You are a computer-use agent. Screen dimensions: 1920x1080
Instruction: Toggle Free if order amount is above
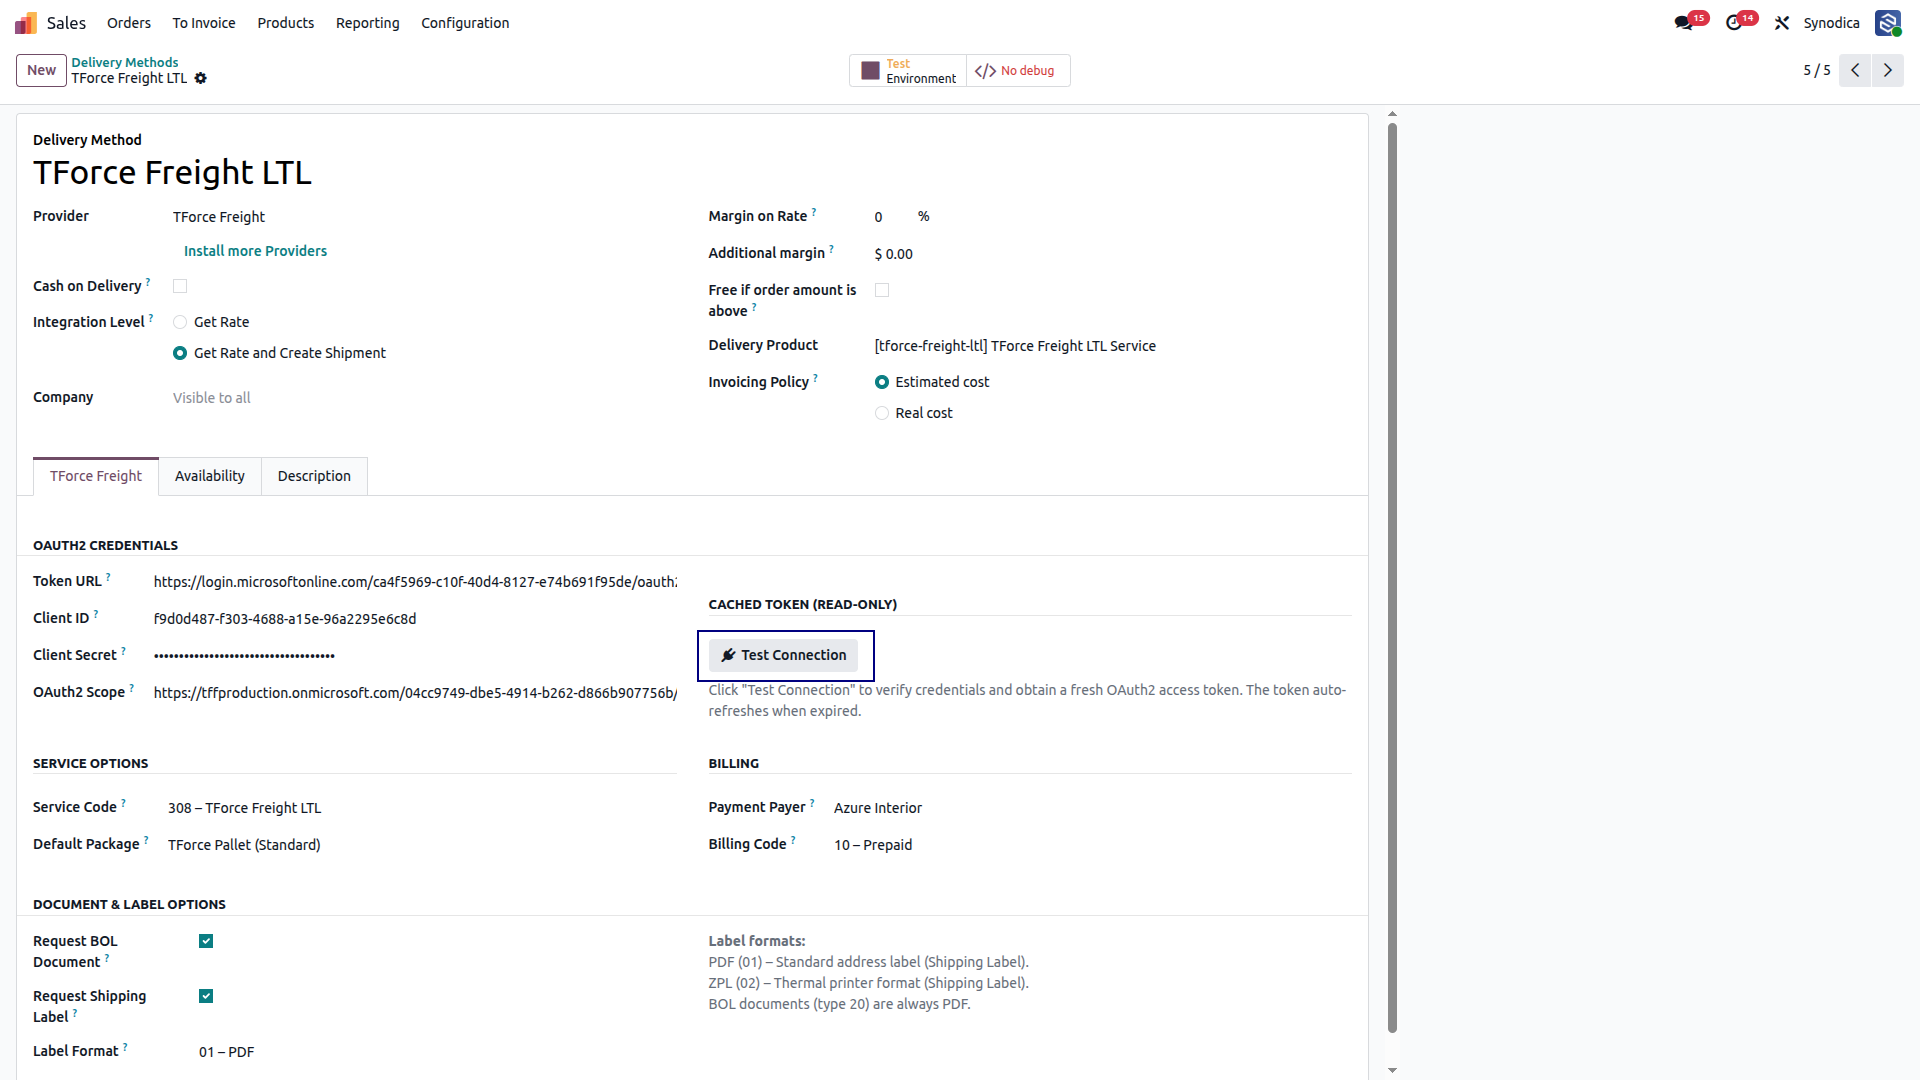(882, 290)
